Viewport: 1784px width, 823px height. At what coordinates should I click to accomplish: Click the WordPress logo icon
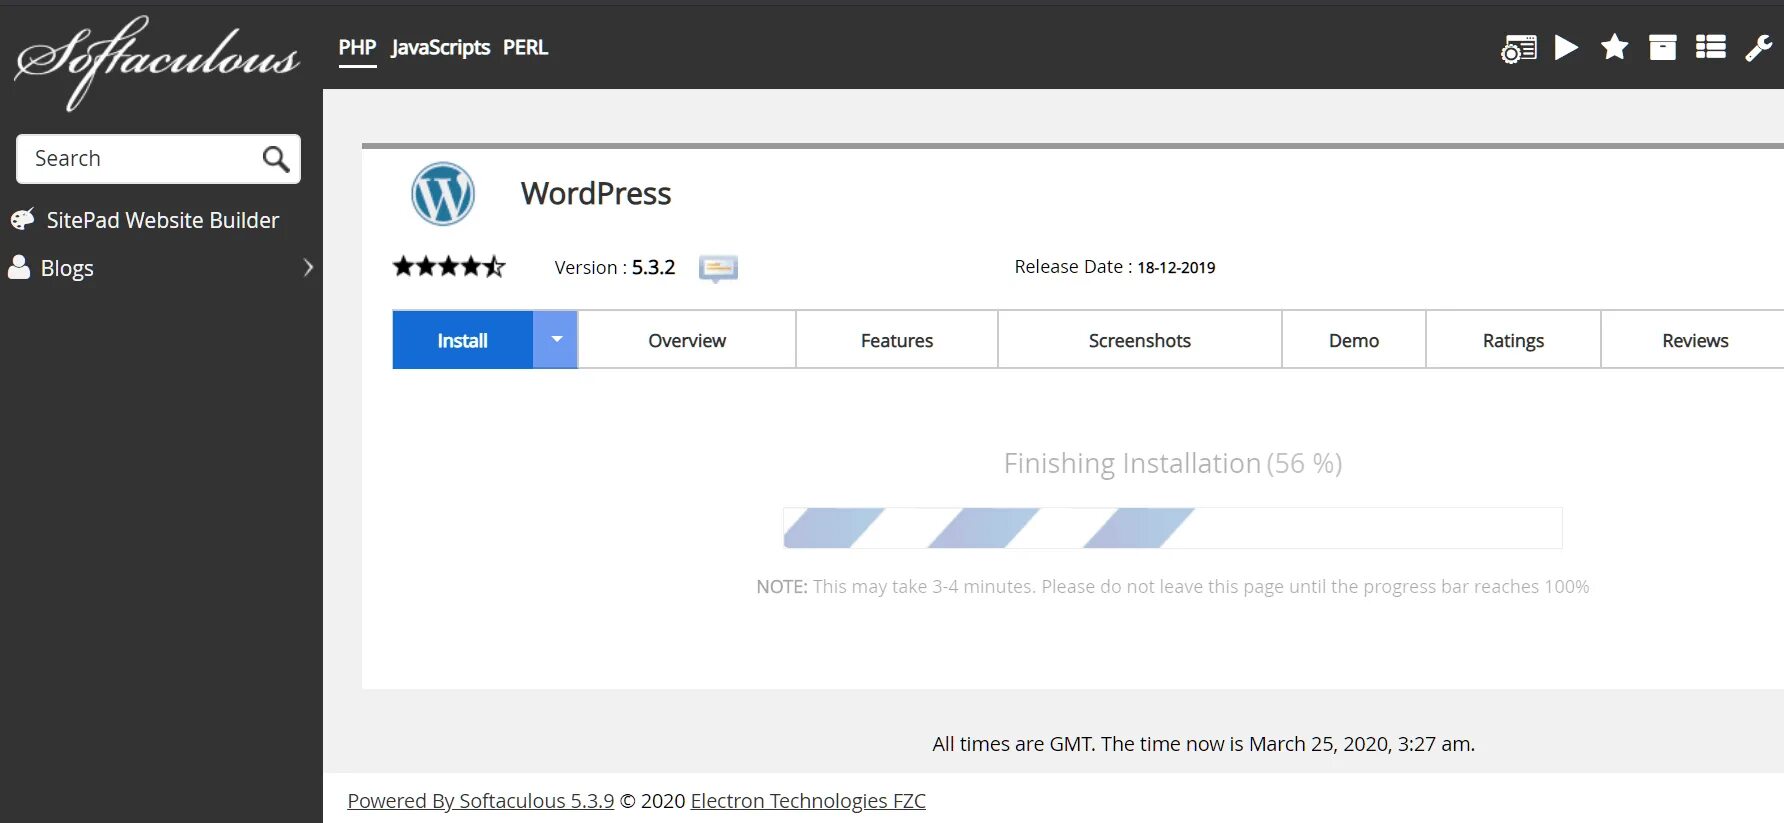pos(443,194)
